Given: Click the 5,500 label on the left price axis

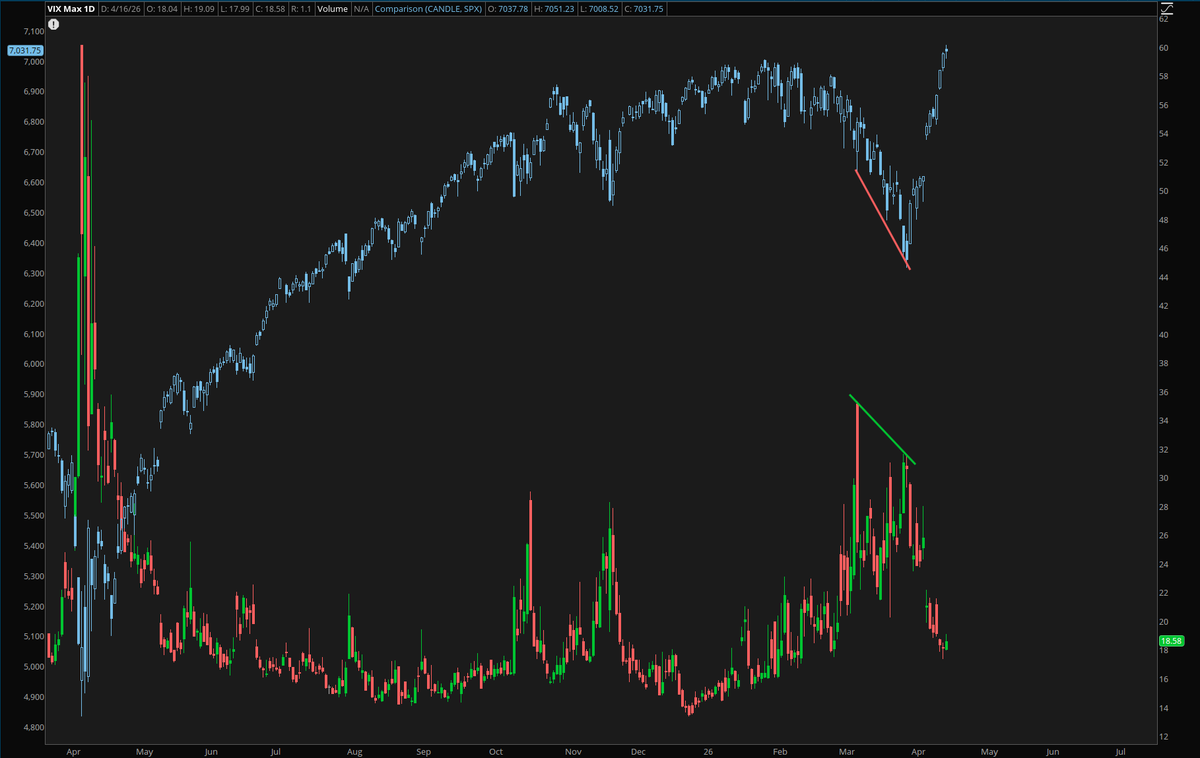Looking at the screenshot, I should tap(32, 516).
